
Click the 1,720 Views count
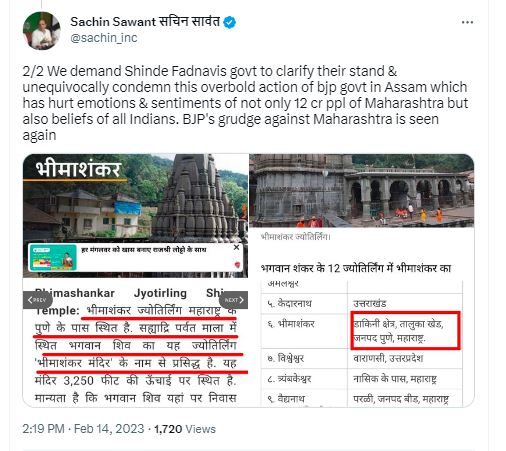click(185, 429)
